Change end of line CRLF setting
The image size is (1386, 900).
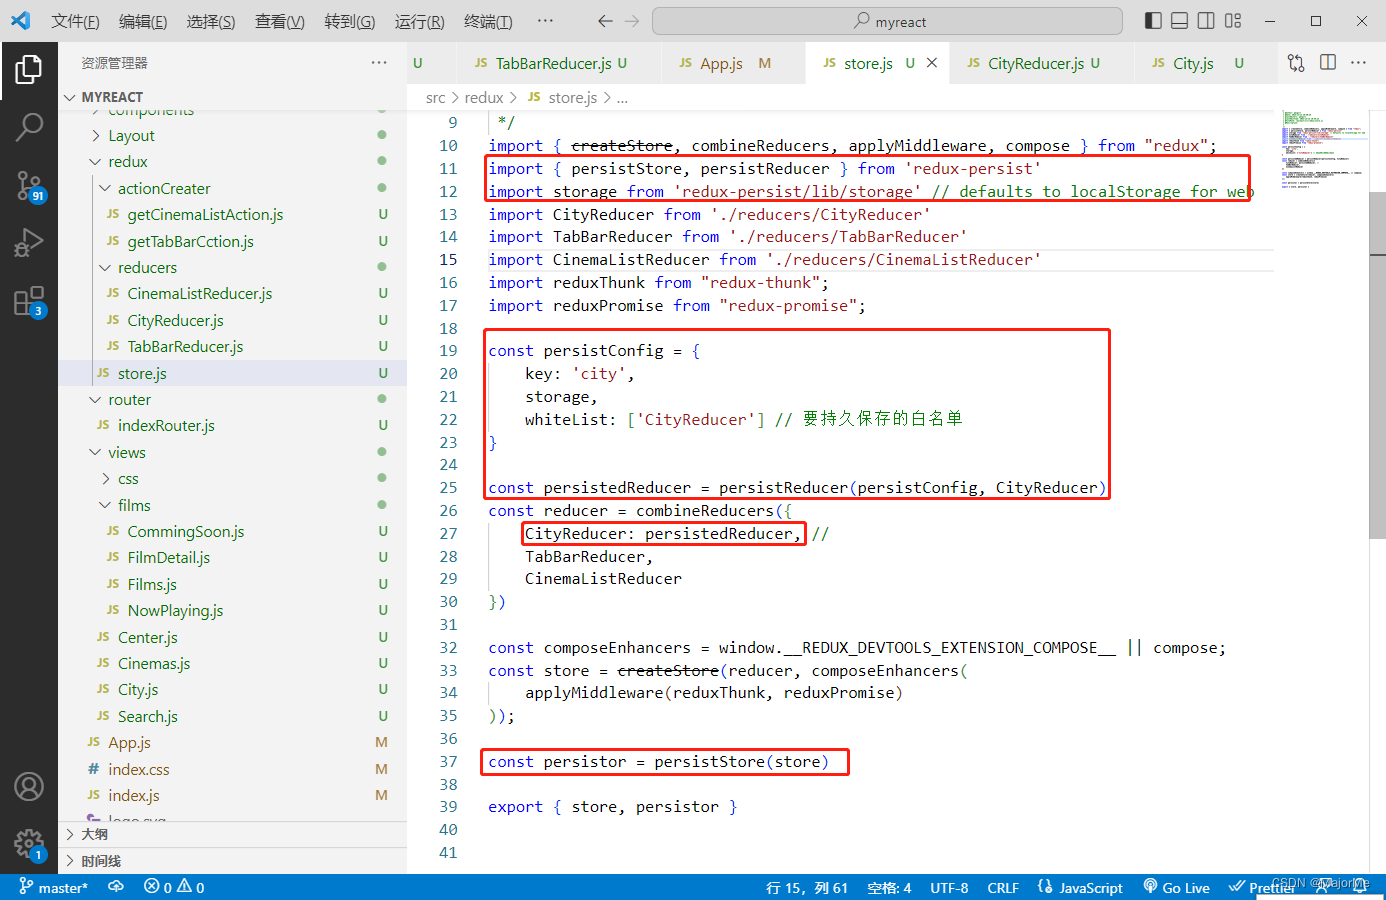tap(1003, 887)
